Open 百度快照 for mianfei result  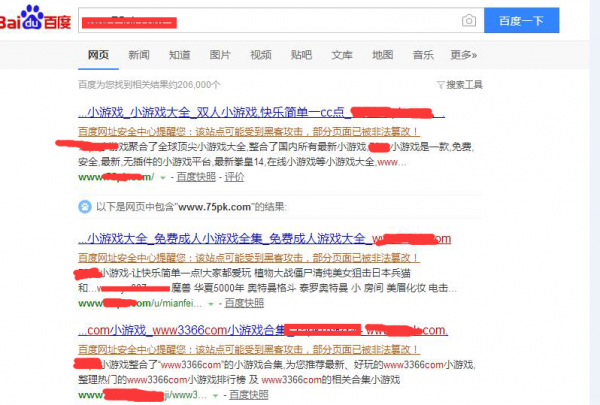click(244, 303)
